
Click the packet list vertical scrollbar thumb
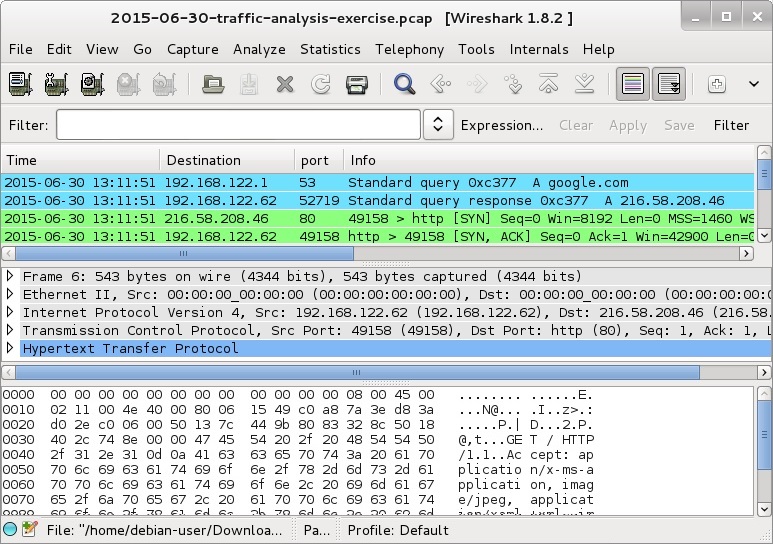pos(764,174)
